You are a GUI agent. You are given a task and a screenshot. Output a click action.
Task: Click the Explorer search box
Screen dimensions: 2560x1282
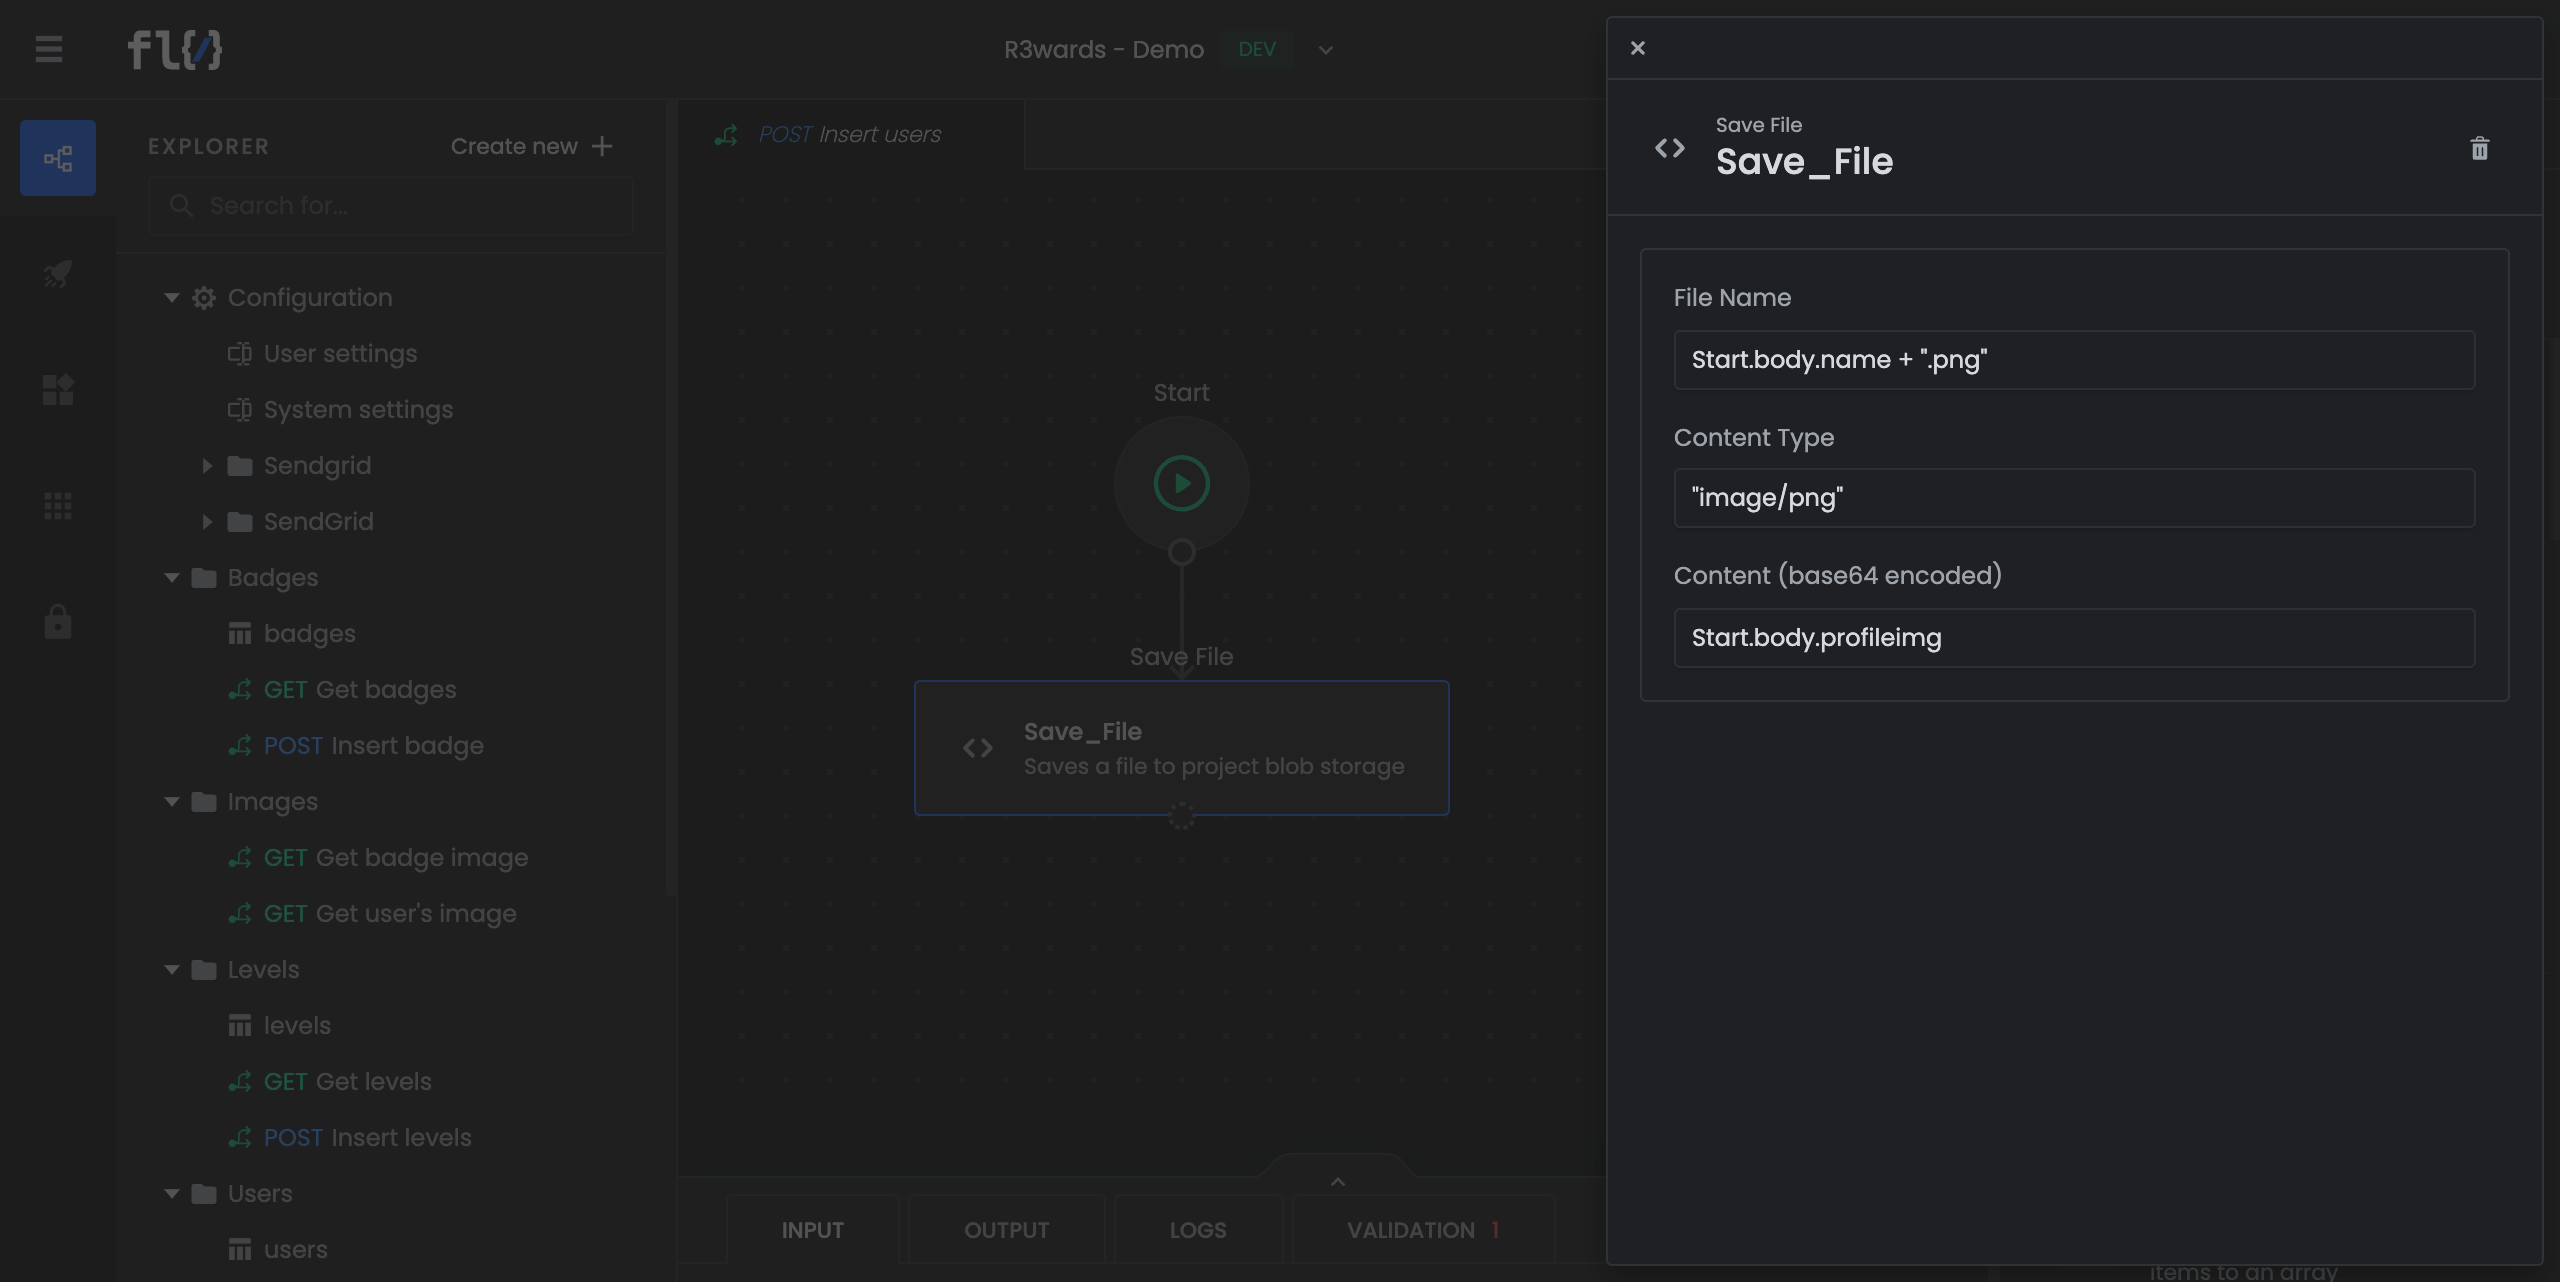pos(390,206)
